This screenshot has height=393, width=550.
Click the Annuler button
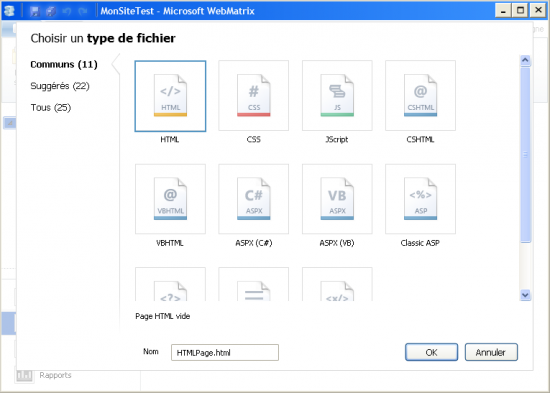[491, 352]
